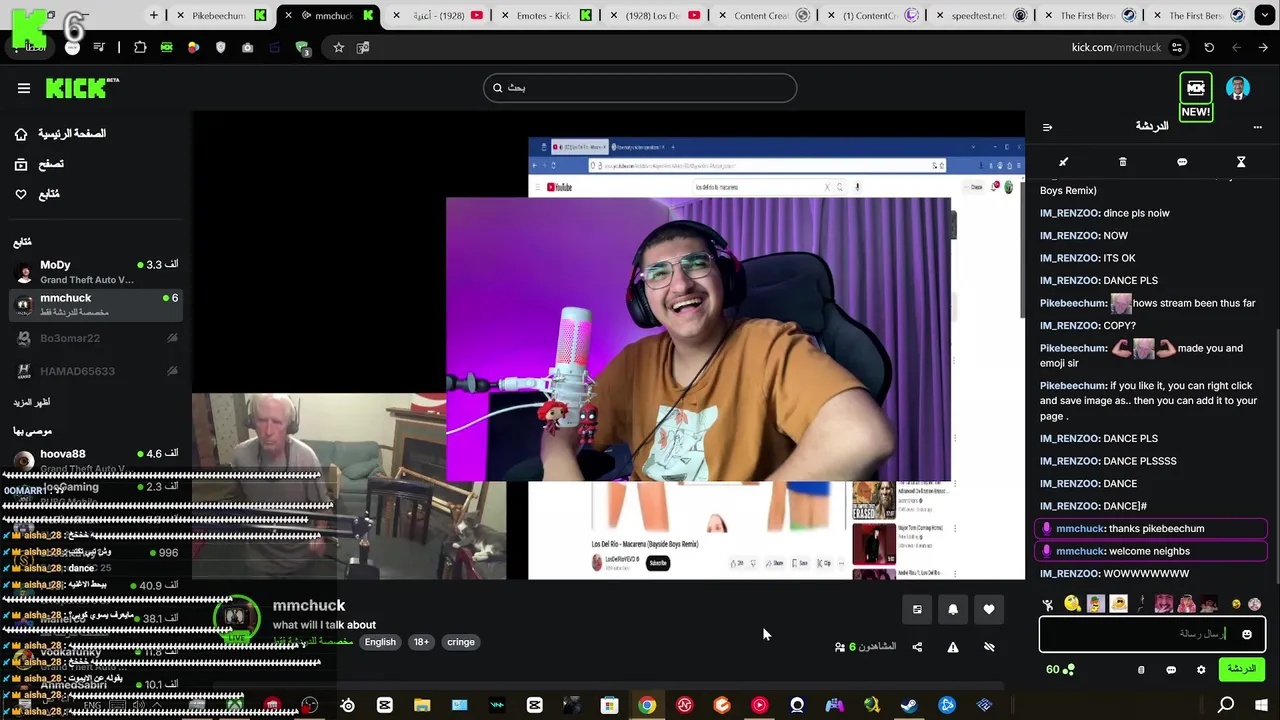Open the browser extensions puzzle icon

[x=140, y=48]
